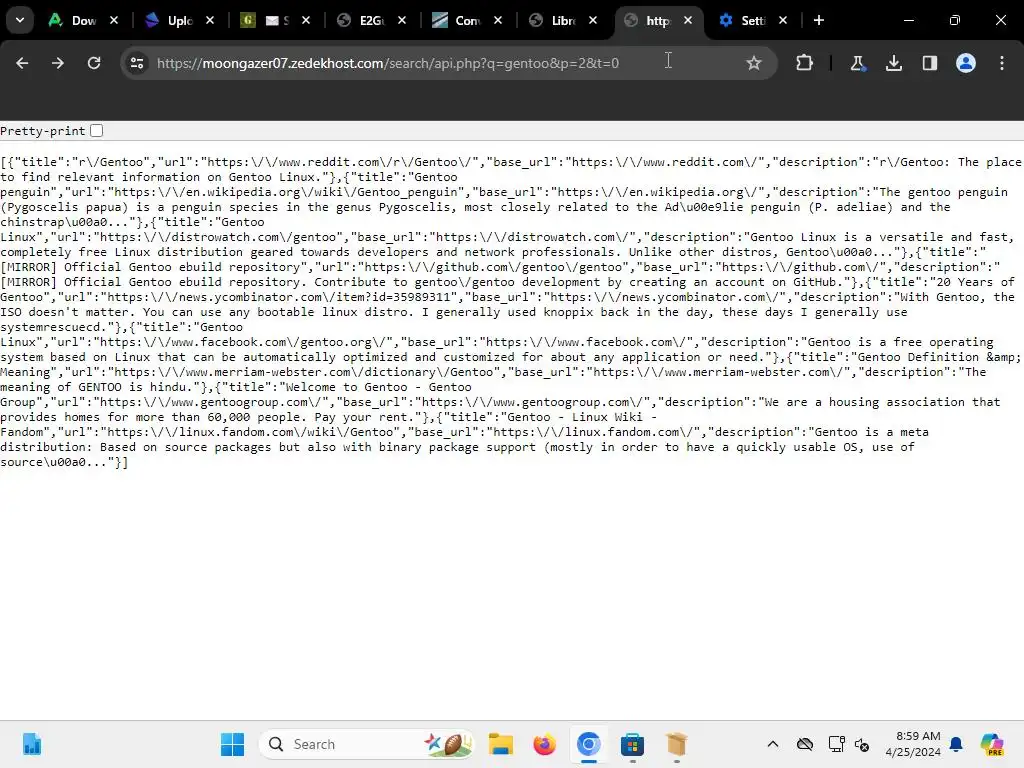Close the Libr tab
Viewport: 1024px width, 768px height.
tap(592, 20)
